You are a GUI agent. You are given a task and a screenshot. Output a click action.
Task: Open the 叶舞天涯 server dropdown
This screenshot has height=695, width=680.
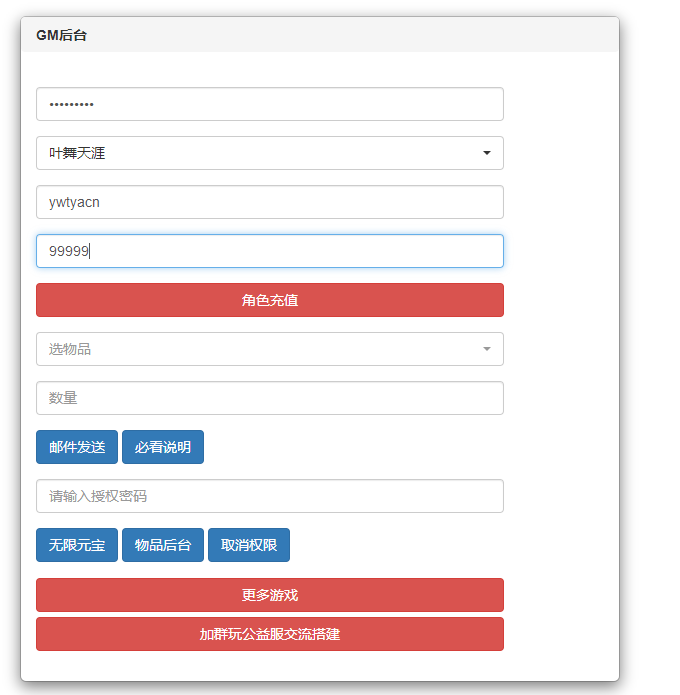point(270,153)
